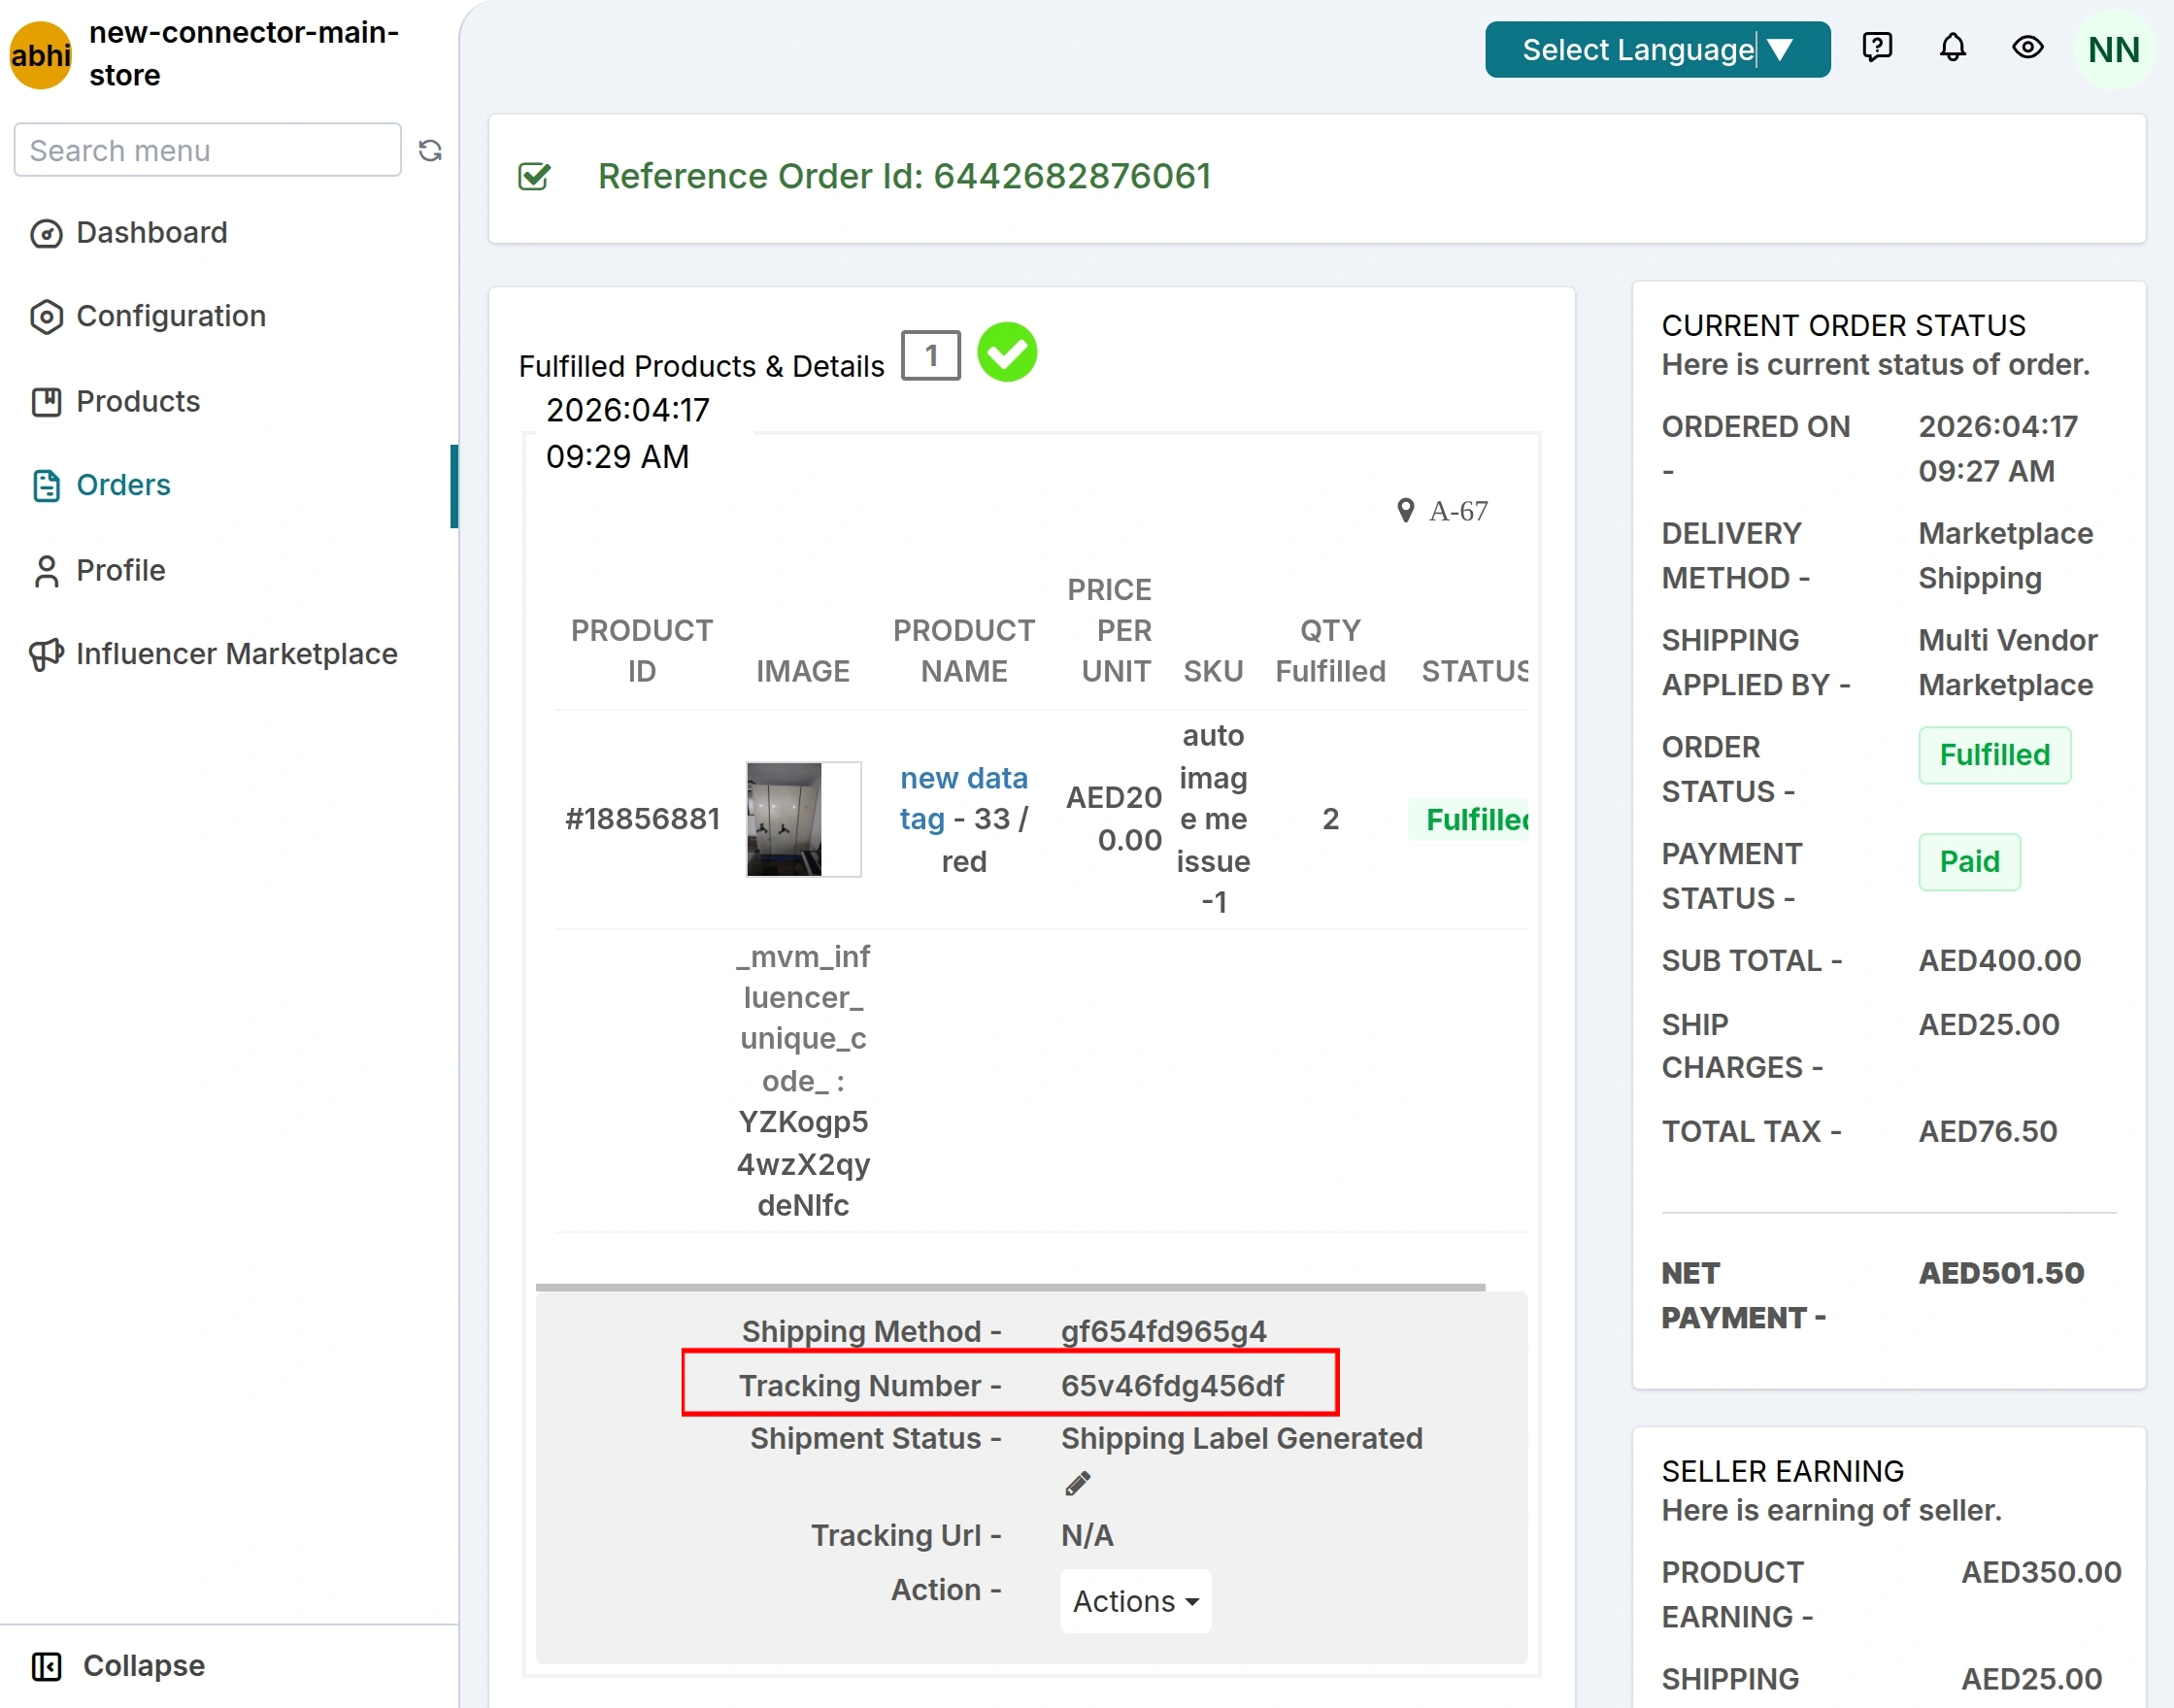Viewport: 2174px width, 1708px height.
Task: Open the Select Language dropdown
Action: point(1657,49)
